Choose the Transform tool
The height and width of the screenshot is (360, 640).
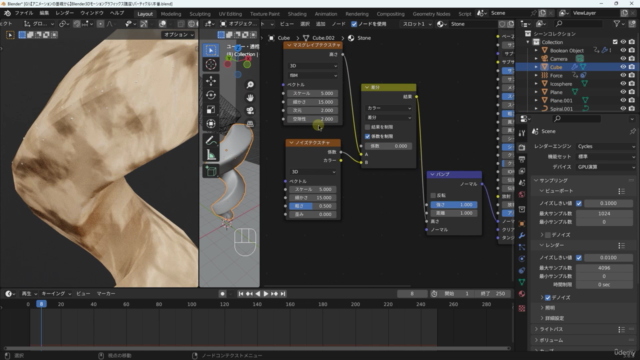(x=211, y=124)
